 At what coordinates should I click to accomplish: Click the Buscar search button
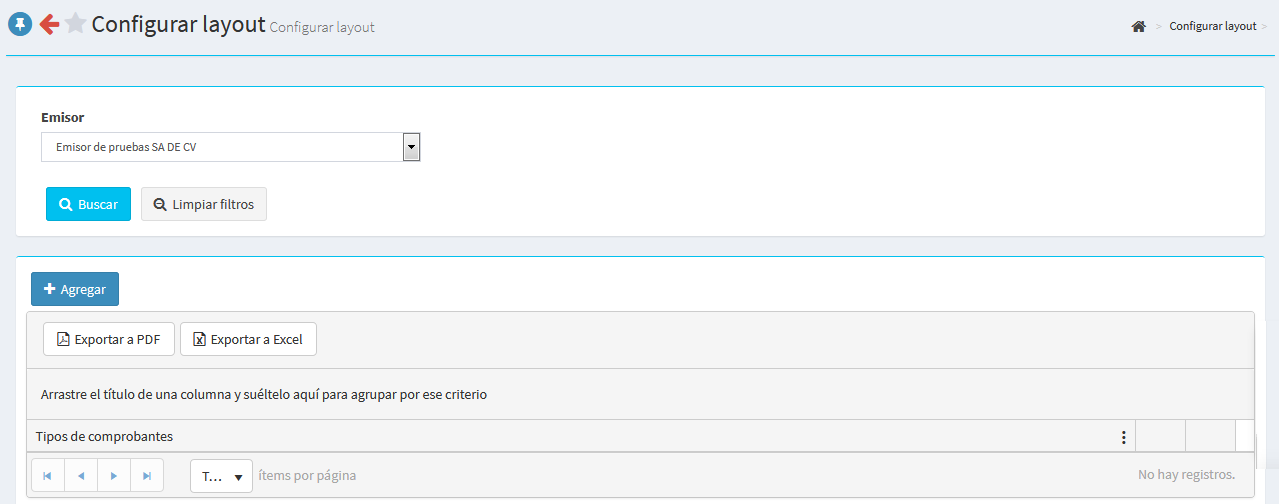[x=88, y=204]
